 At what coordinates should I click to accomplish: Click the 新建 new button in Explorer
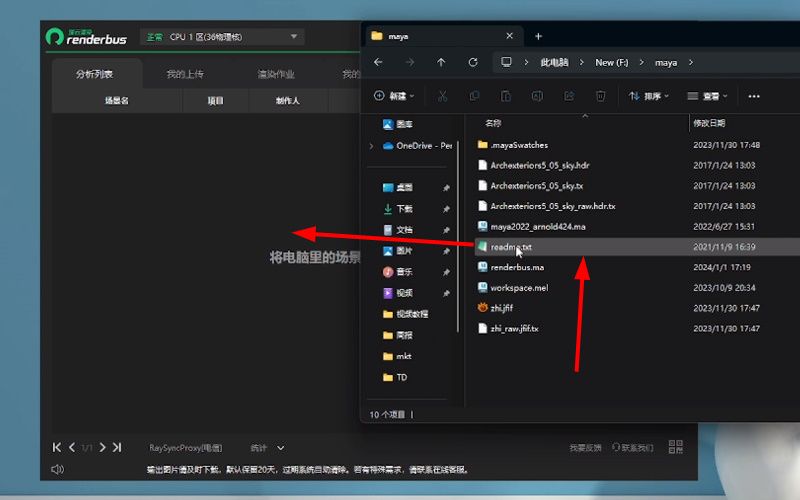click(395, 96)
